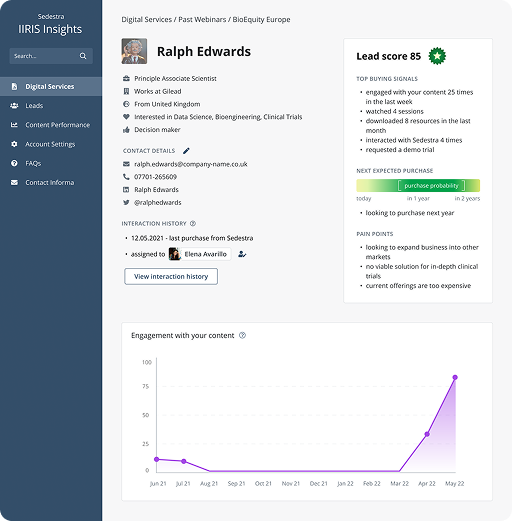This screenshot has height=521, width=512.
Task: Open Digital Services in the sidebar
Action: [51, 87]
